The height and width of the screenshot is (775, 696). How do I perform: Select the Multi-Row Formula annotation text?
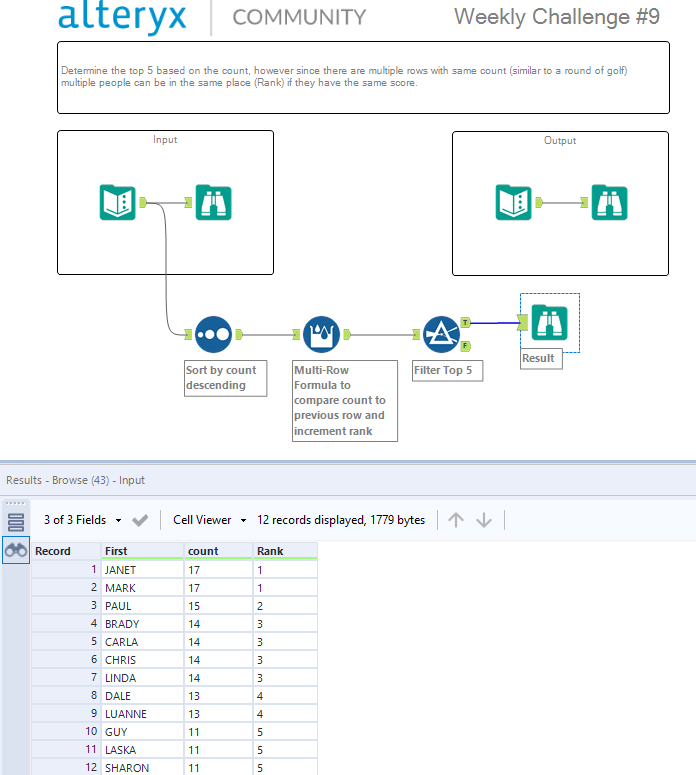[x=345, y=401]
